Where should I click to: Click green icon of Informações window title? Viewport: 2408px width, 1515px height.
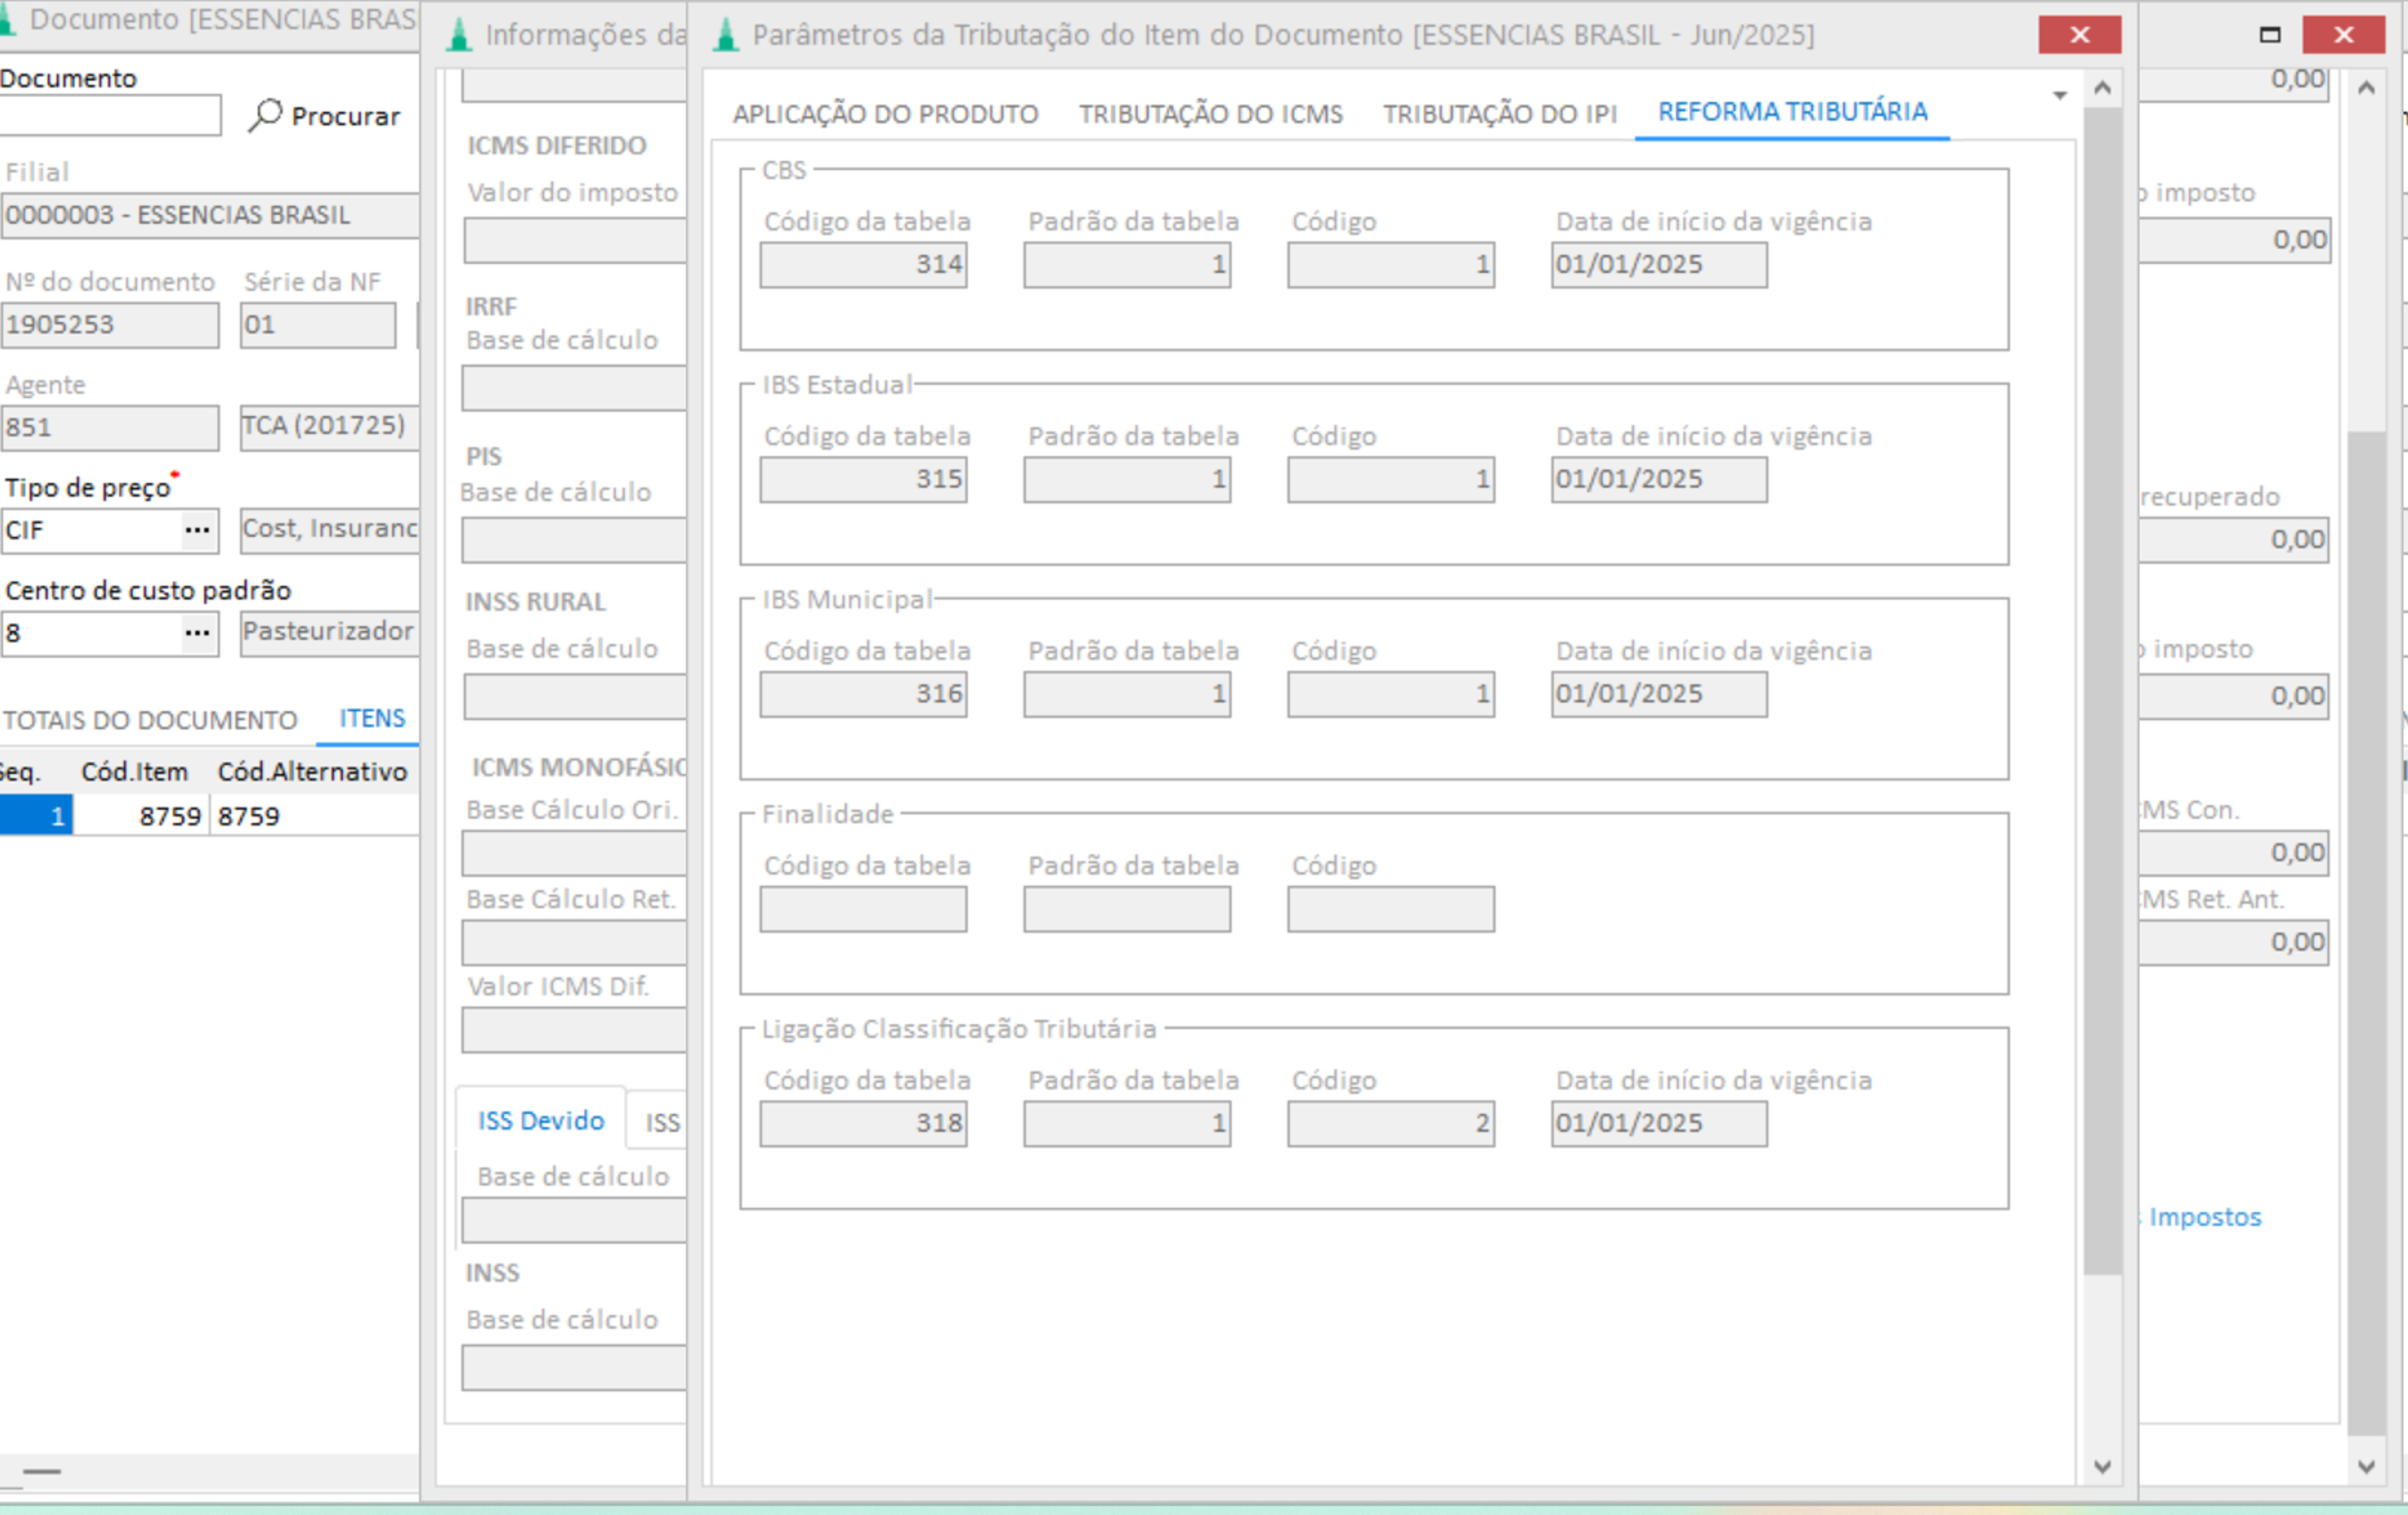(x=459, y=35)
